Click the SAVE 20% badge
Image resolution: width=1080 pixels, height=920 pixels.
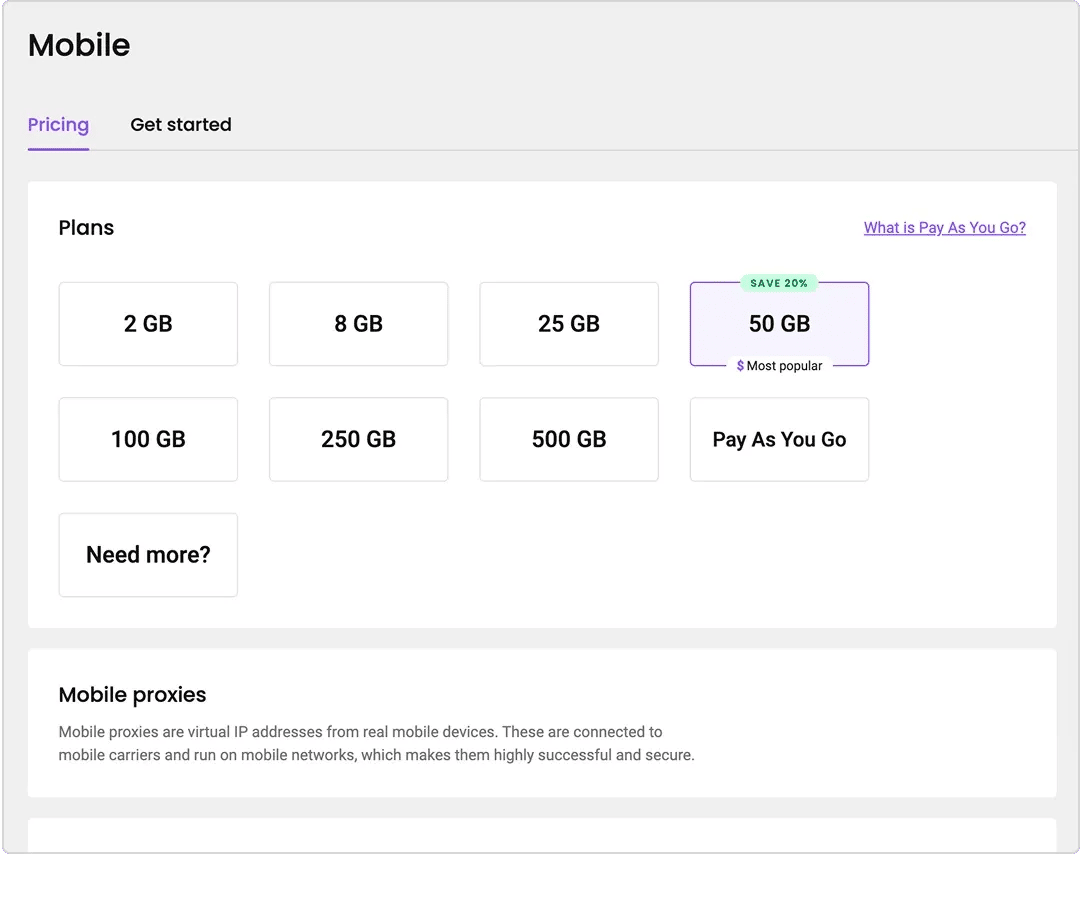[x=779, y=283]
